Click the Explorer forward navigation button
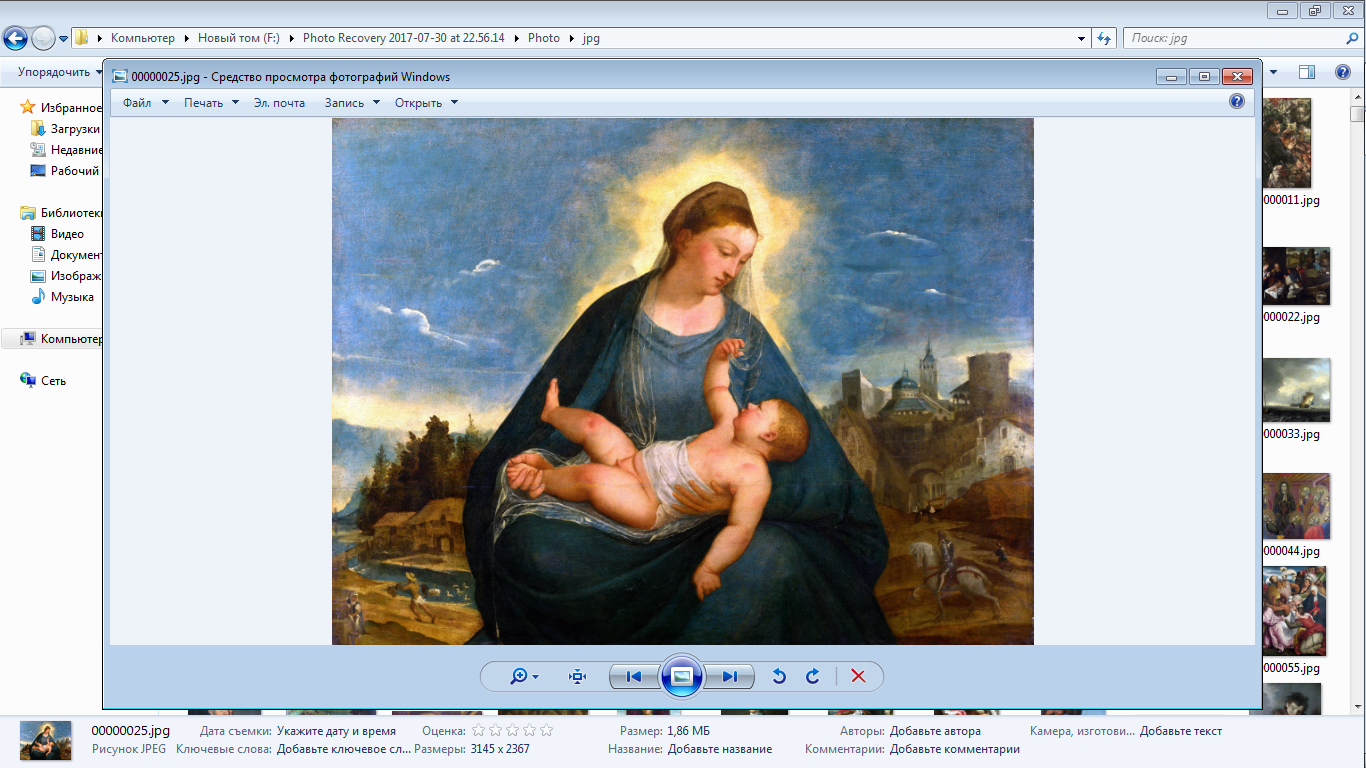The image size is (1366, 768). point(43,39)
